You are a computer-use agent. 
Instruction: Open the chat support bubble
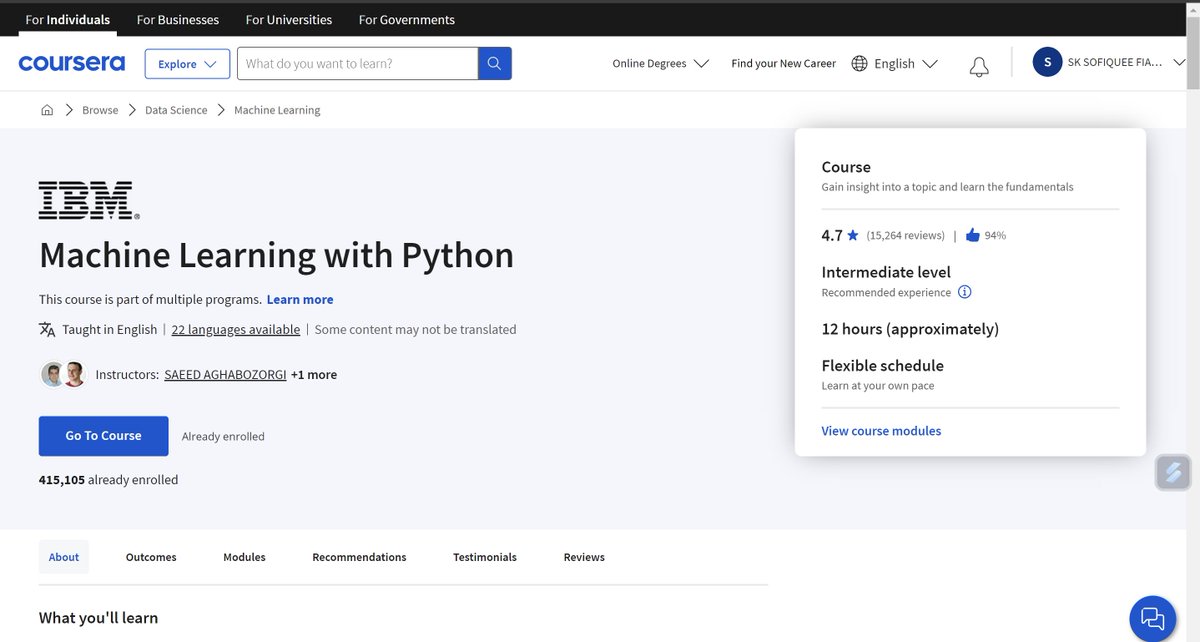pos(1153,617)
